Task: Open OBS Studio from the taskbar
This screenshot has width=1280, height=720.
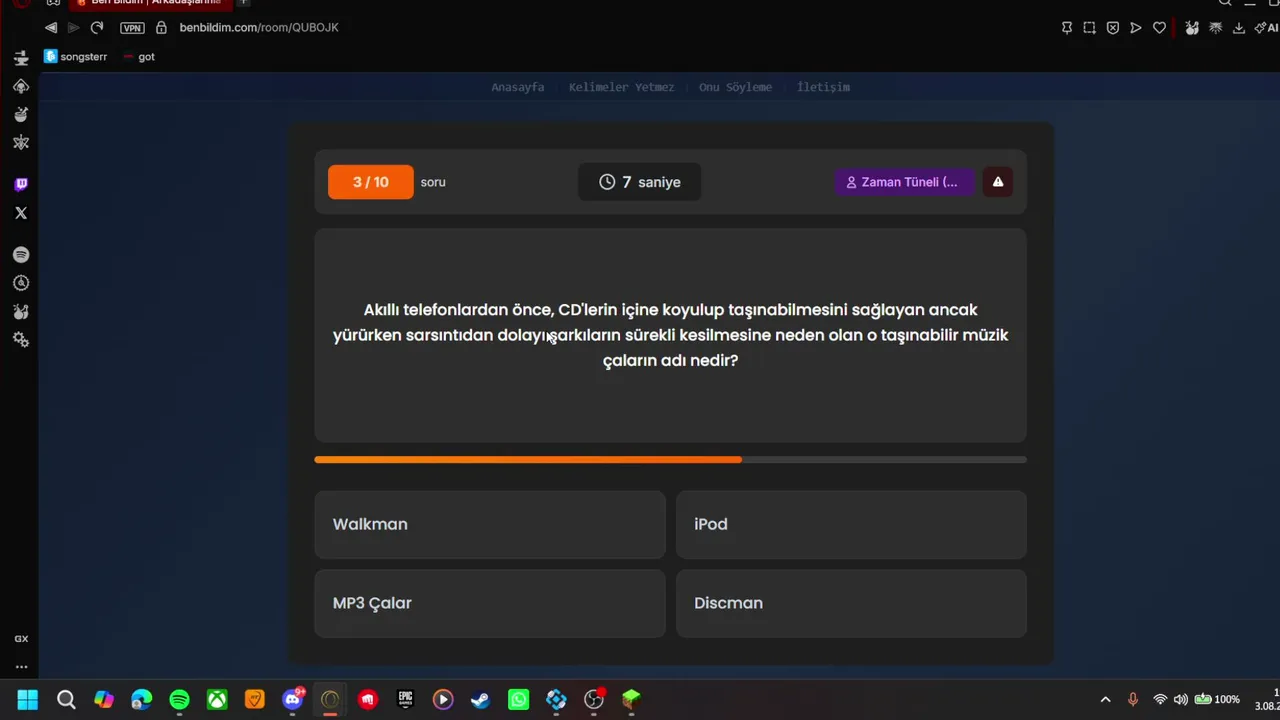Action: point(594,700)
